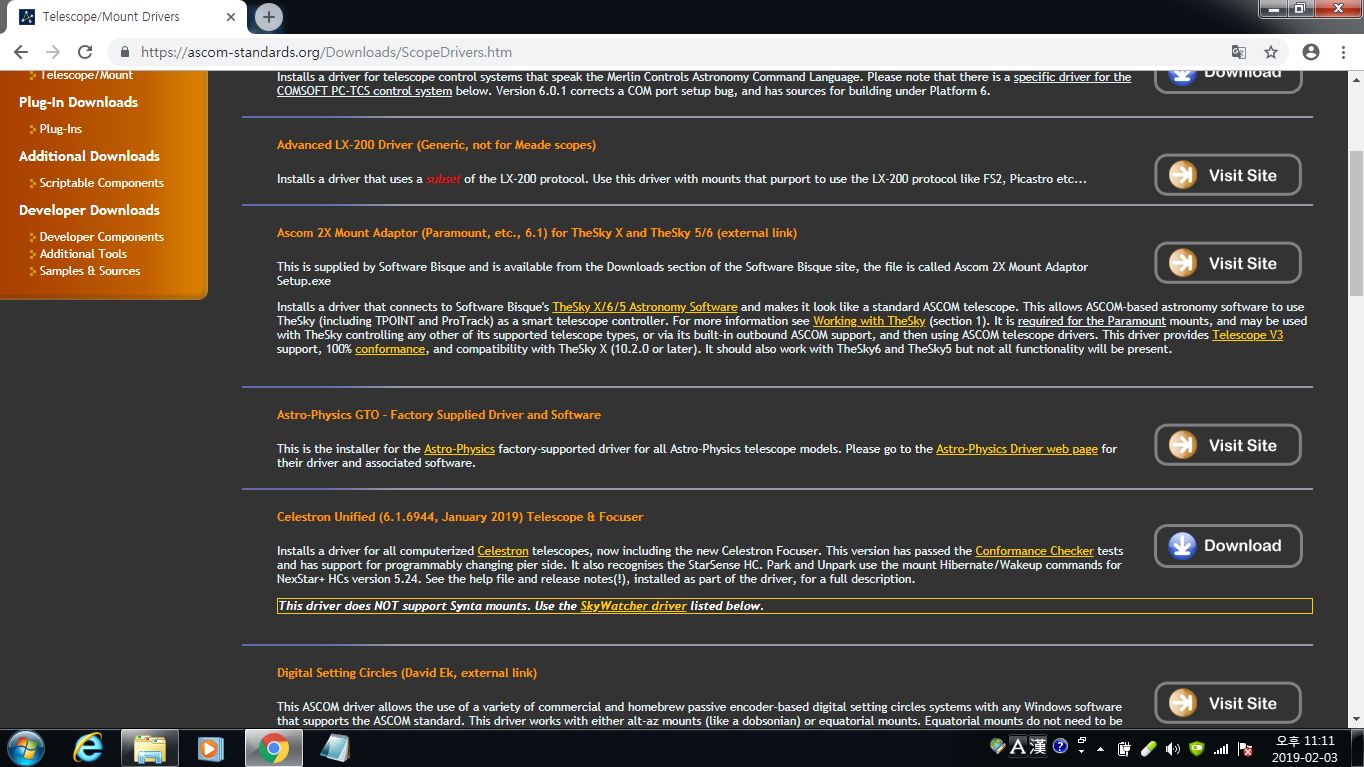Image resolution: width=1364 pixels, height=767 pixels.
Task: Open the Astro-Physics link
Action: pos(459,449)
